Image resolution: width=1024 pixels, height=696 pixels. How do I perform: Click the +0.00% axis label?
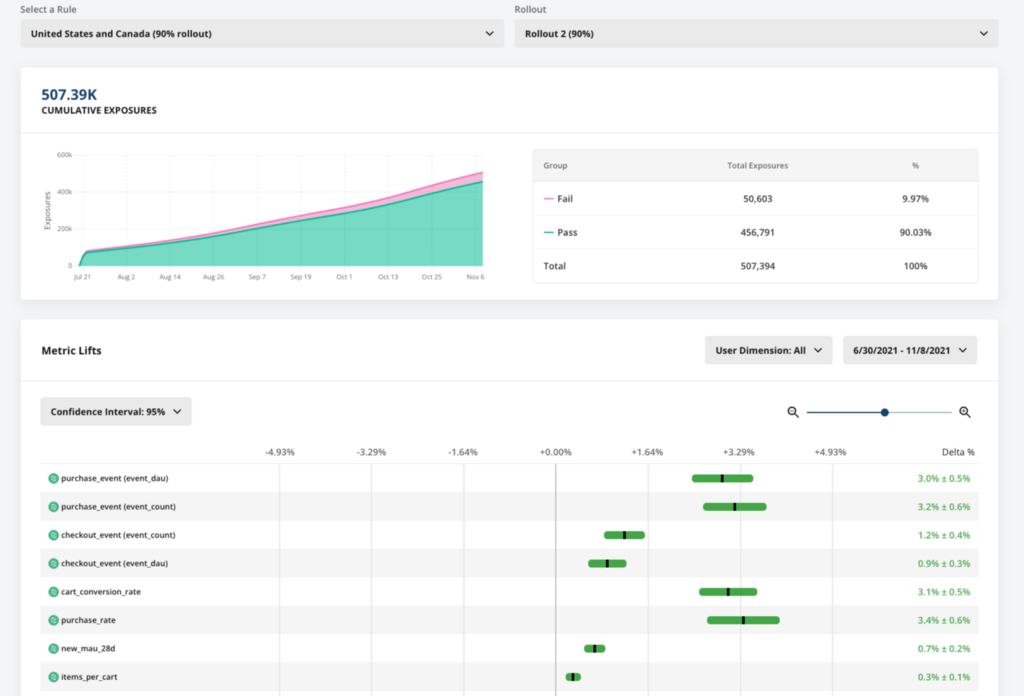pyautogui.click(x=555, y=452)
